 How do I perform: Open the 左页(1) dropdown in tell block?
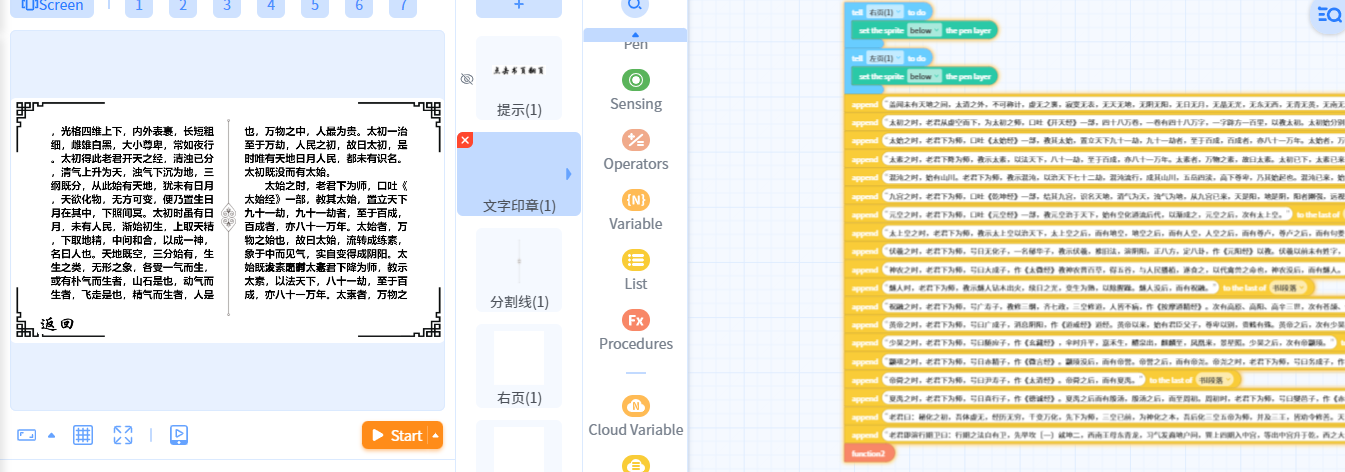[885, 58]
